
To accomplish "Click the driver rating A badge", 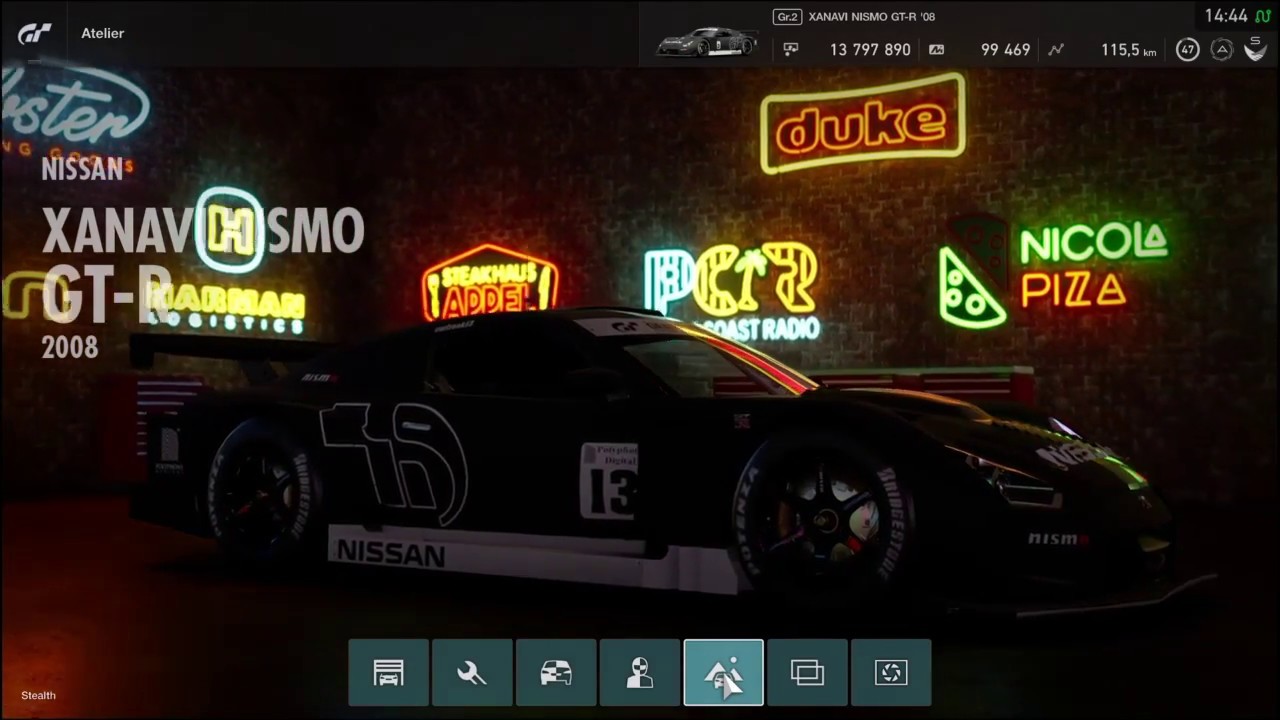I will point(1221,49).
